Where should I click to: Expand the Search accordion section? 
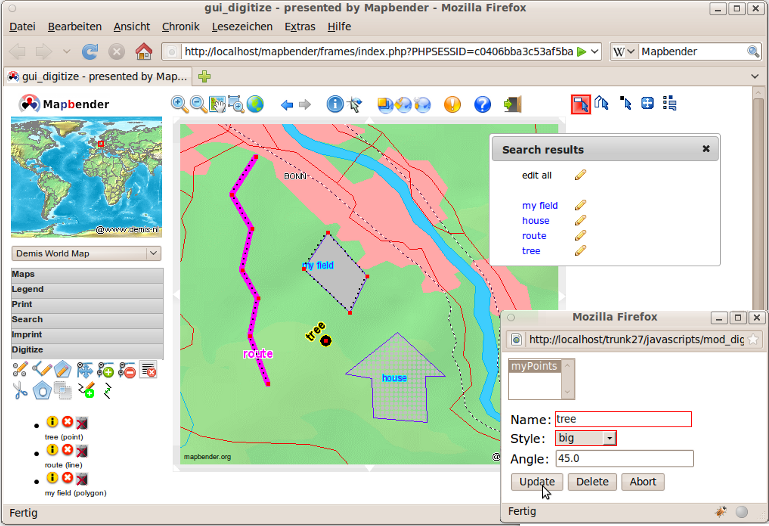coord(87,320)
